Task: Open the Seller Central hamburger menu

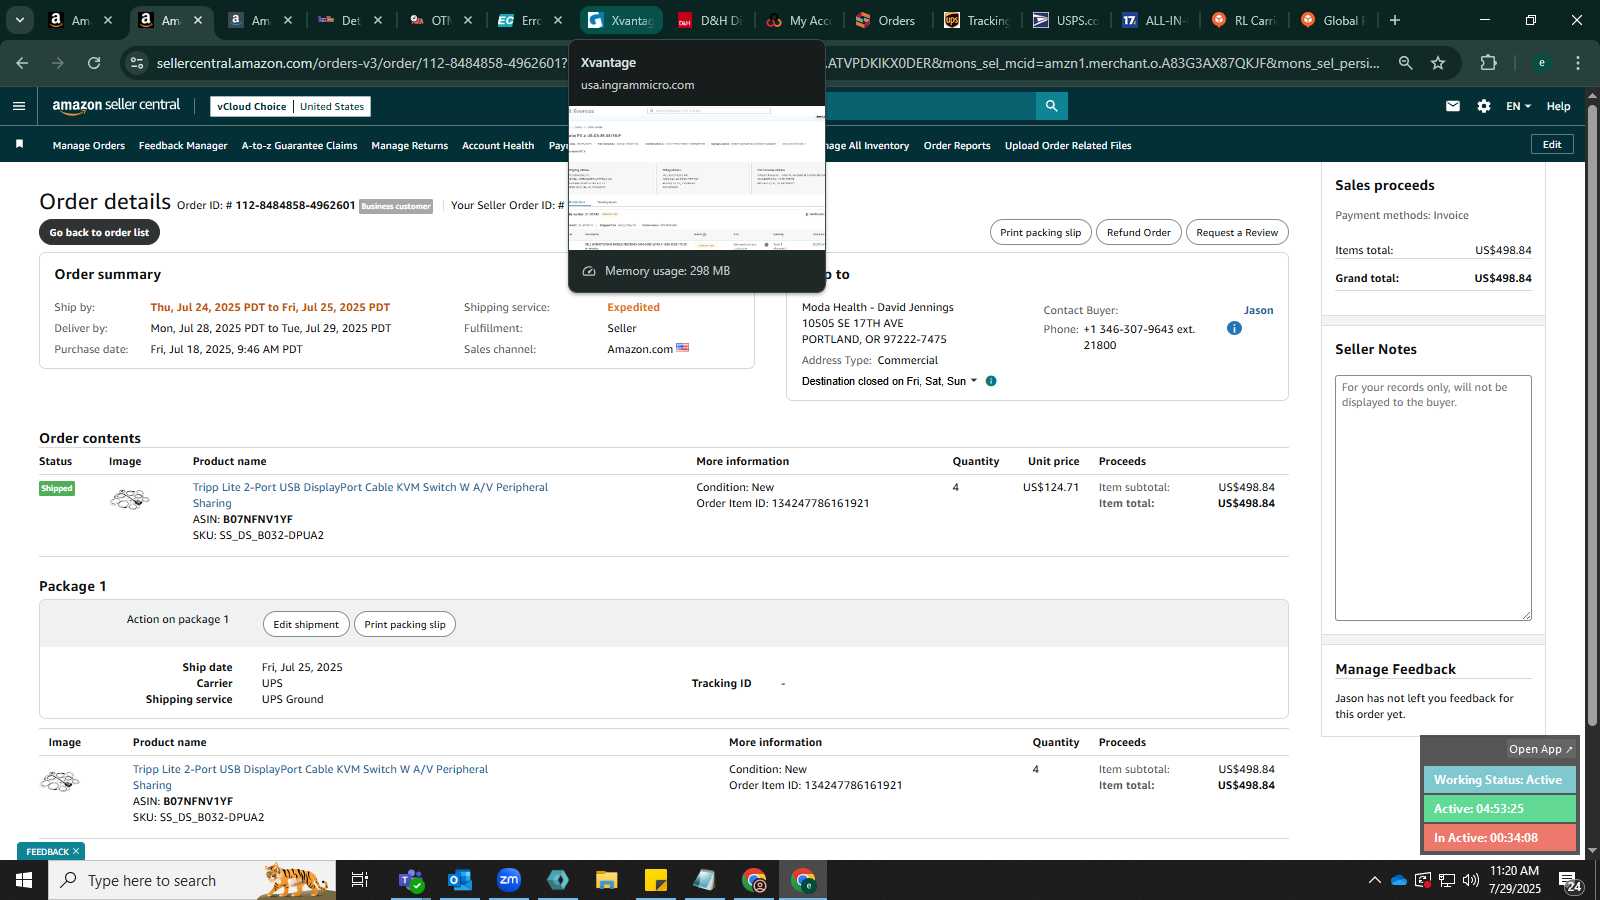Action: 19,106
